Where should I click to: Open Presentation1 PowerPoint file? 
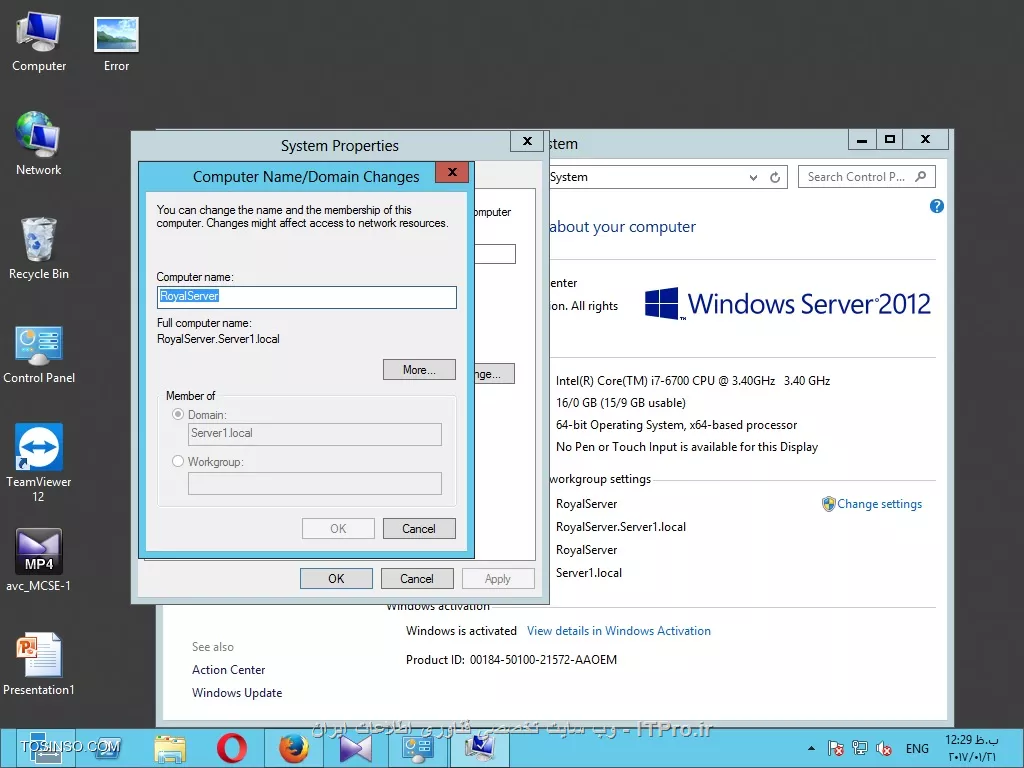[39, 664]
